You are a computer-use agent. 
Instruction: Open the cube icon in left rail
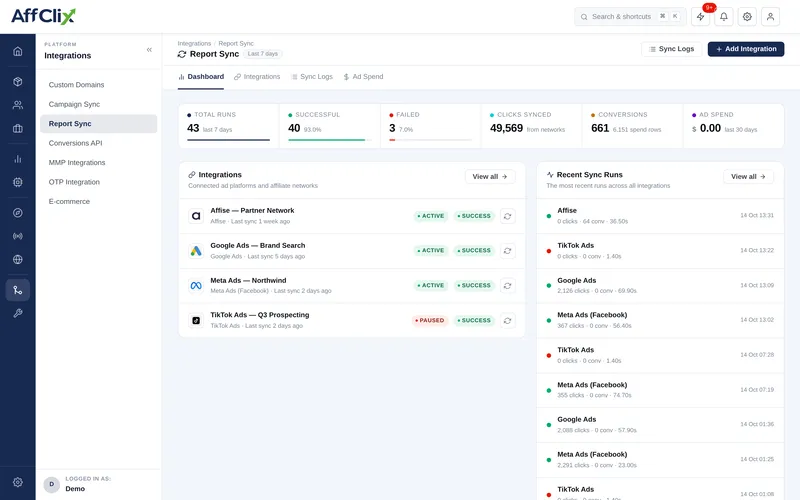pyautogui.click(x=17, y=82)
